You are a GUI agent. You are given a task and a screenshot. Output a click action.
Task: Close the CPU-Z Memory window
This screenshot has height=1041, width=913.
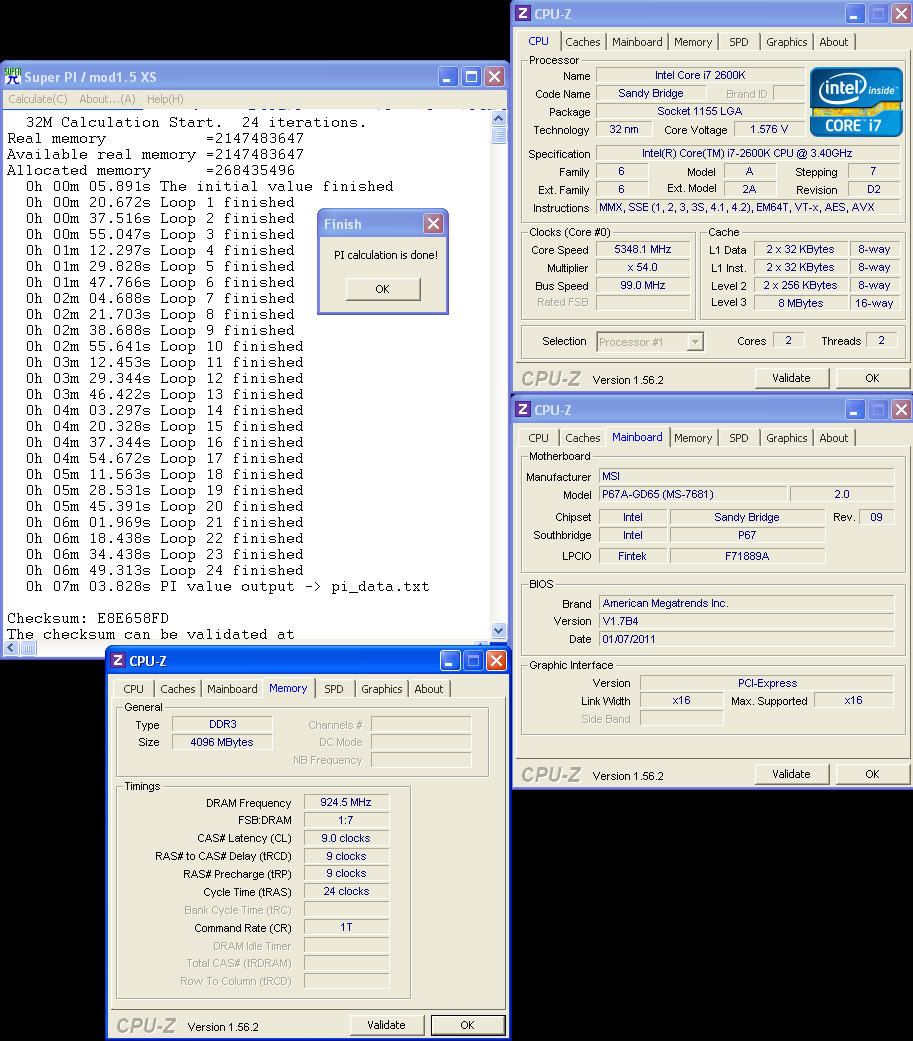pyautogui.click(x=496, y=661)
